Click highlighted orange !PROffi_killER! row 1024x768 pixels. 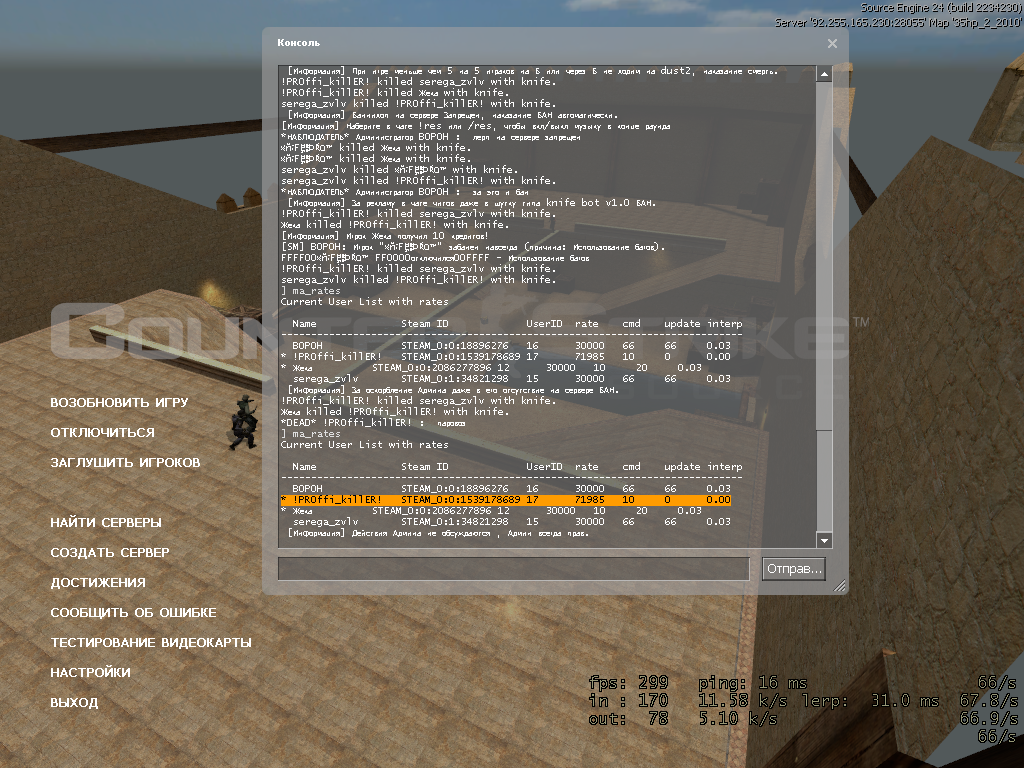coord(505,500)
